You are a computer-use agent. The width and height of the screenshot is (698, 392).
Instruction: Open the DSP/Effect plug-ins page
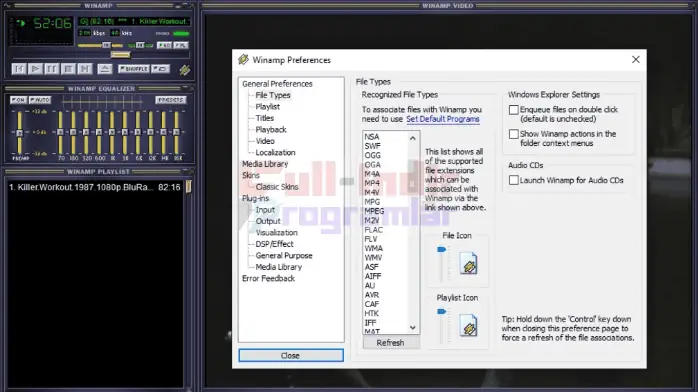pyautogui.click(x=274, y=244)
